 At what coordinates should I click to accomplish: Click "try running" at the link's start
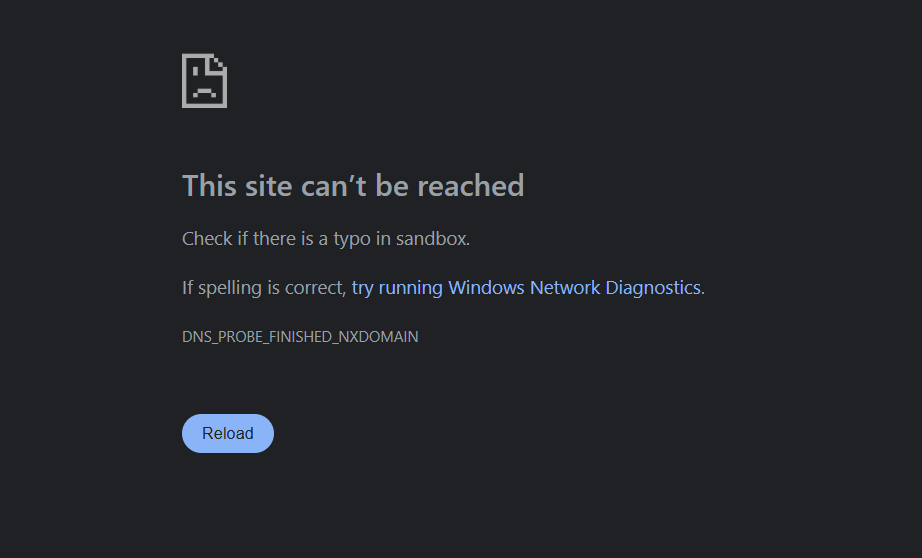pyautogui.click(x=397, y=288)
